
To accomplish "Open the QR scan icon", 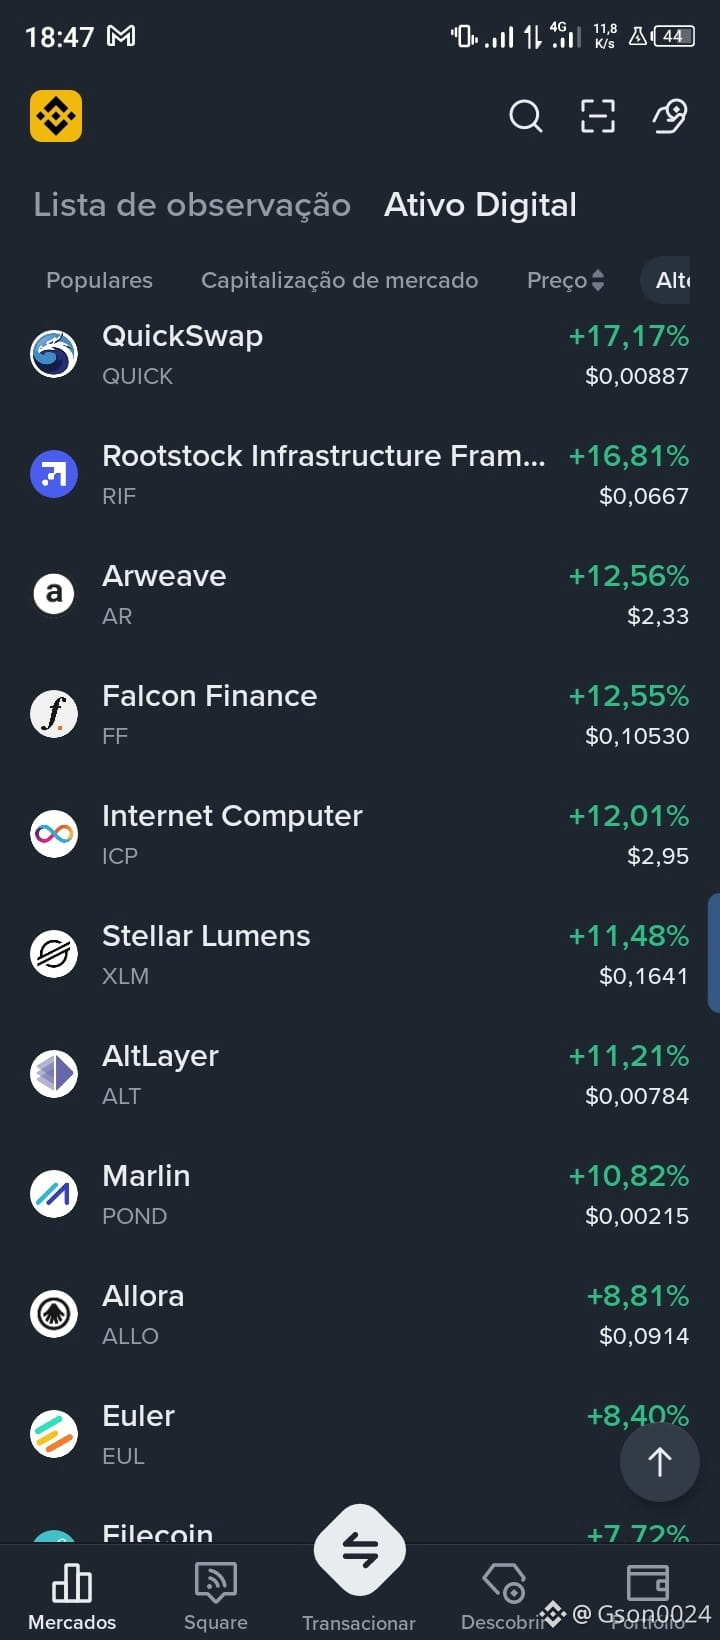I will pyautogui.click(x=598, y=116).
